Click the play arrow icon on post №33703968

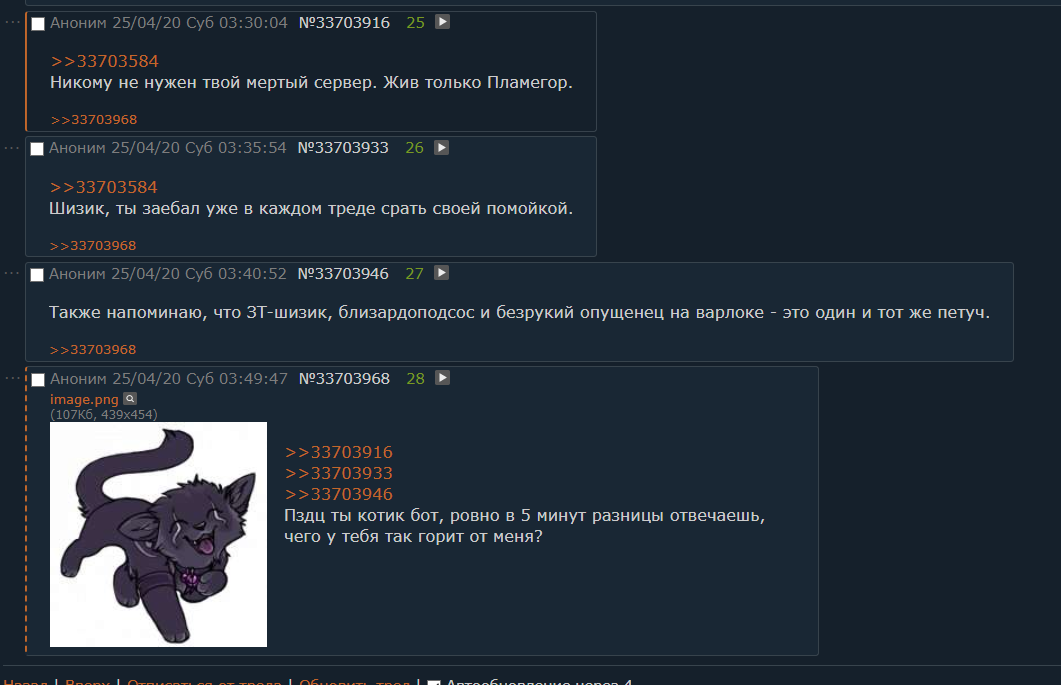coord(442,378)
